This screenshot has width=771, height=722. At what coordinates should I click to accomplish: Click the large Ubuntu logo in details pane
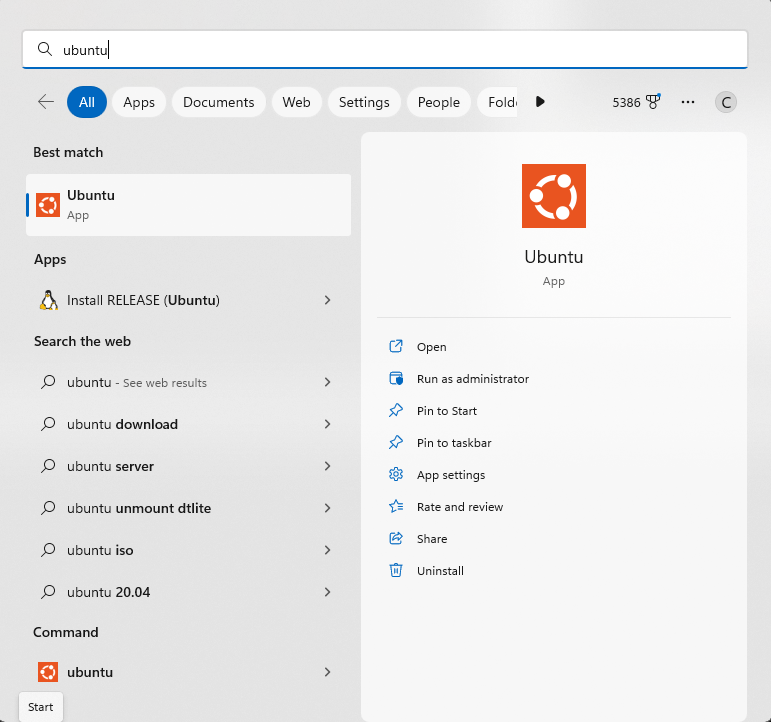554,196
